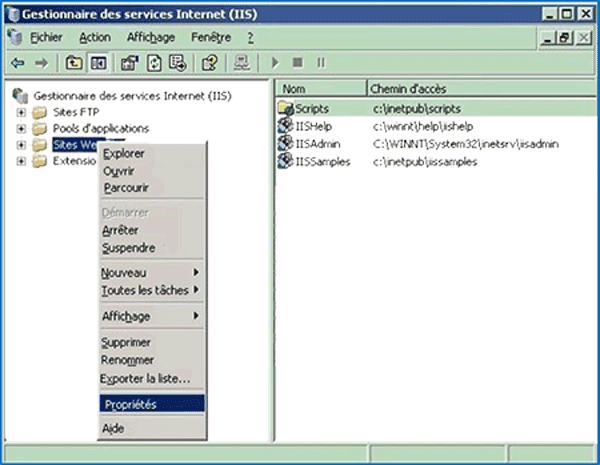Screen dimensions: 600x465
Task: Select the Gestionnaire des services Internet root node
Action: tap(132, 96)
